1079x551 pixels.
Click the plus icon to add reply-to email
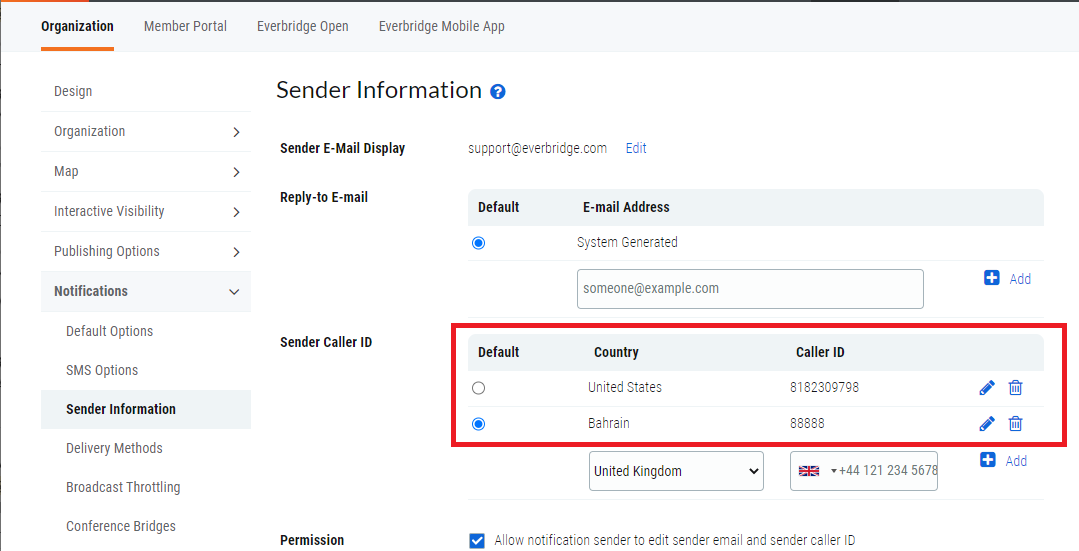tap(992, 278)
